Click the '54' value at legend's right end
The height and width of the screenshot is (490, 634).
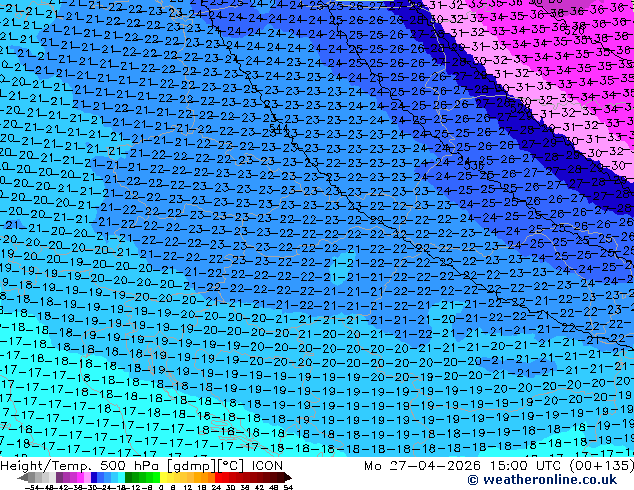[288, 487]
